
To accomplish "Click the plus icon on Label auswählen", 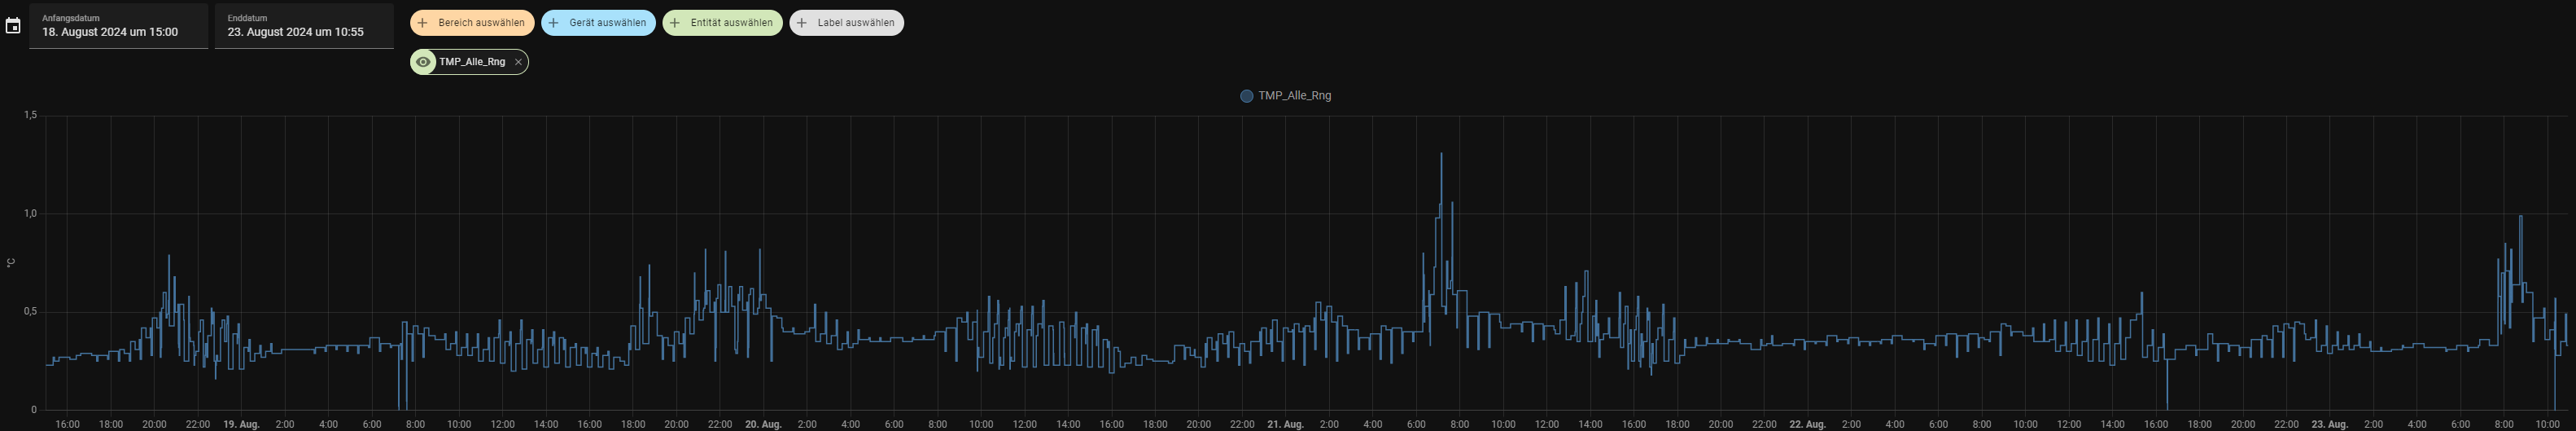I will click(802, 23).
